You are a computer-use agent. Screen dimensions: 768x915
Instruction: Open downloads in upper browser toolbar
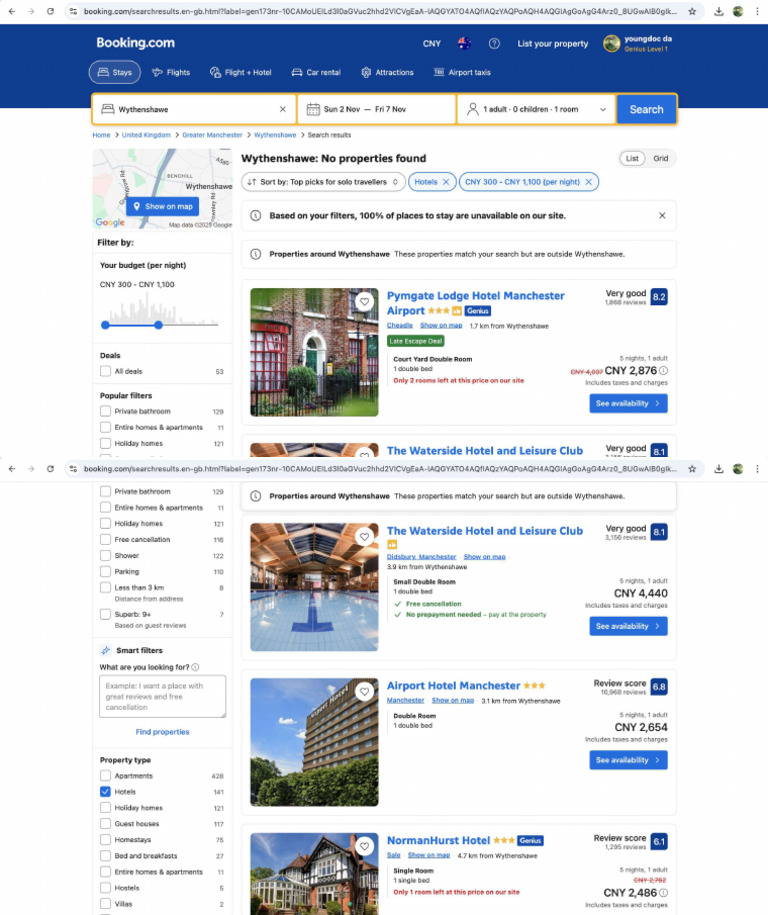pos(719,11)
